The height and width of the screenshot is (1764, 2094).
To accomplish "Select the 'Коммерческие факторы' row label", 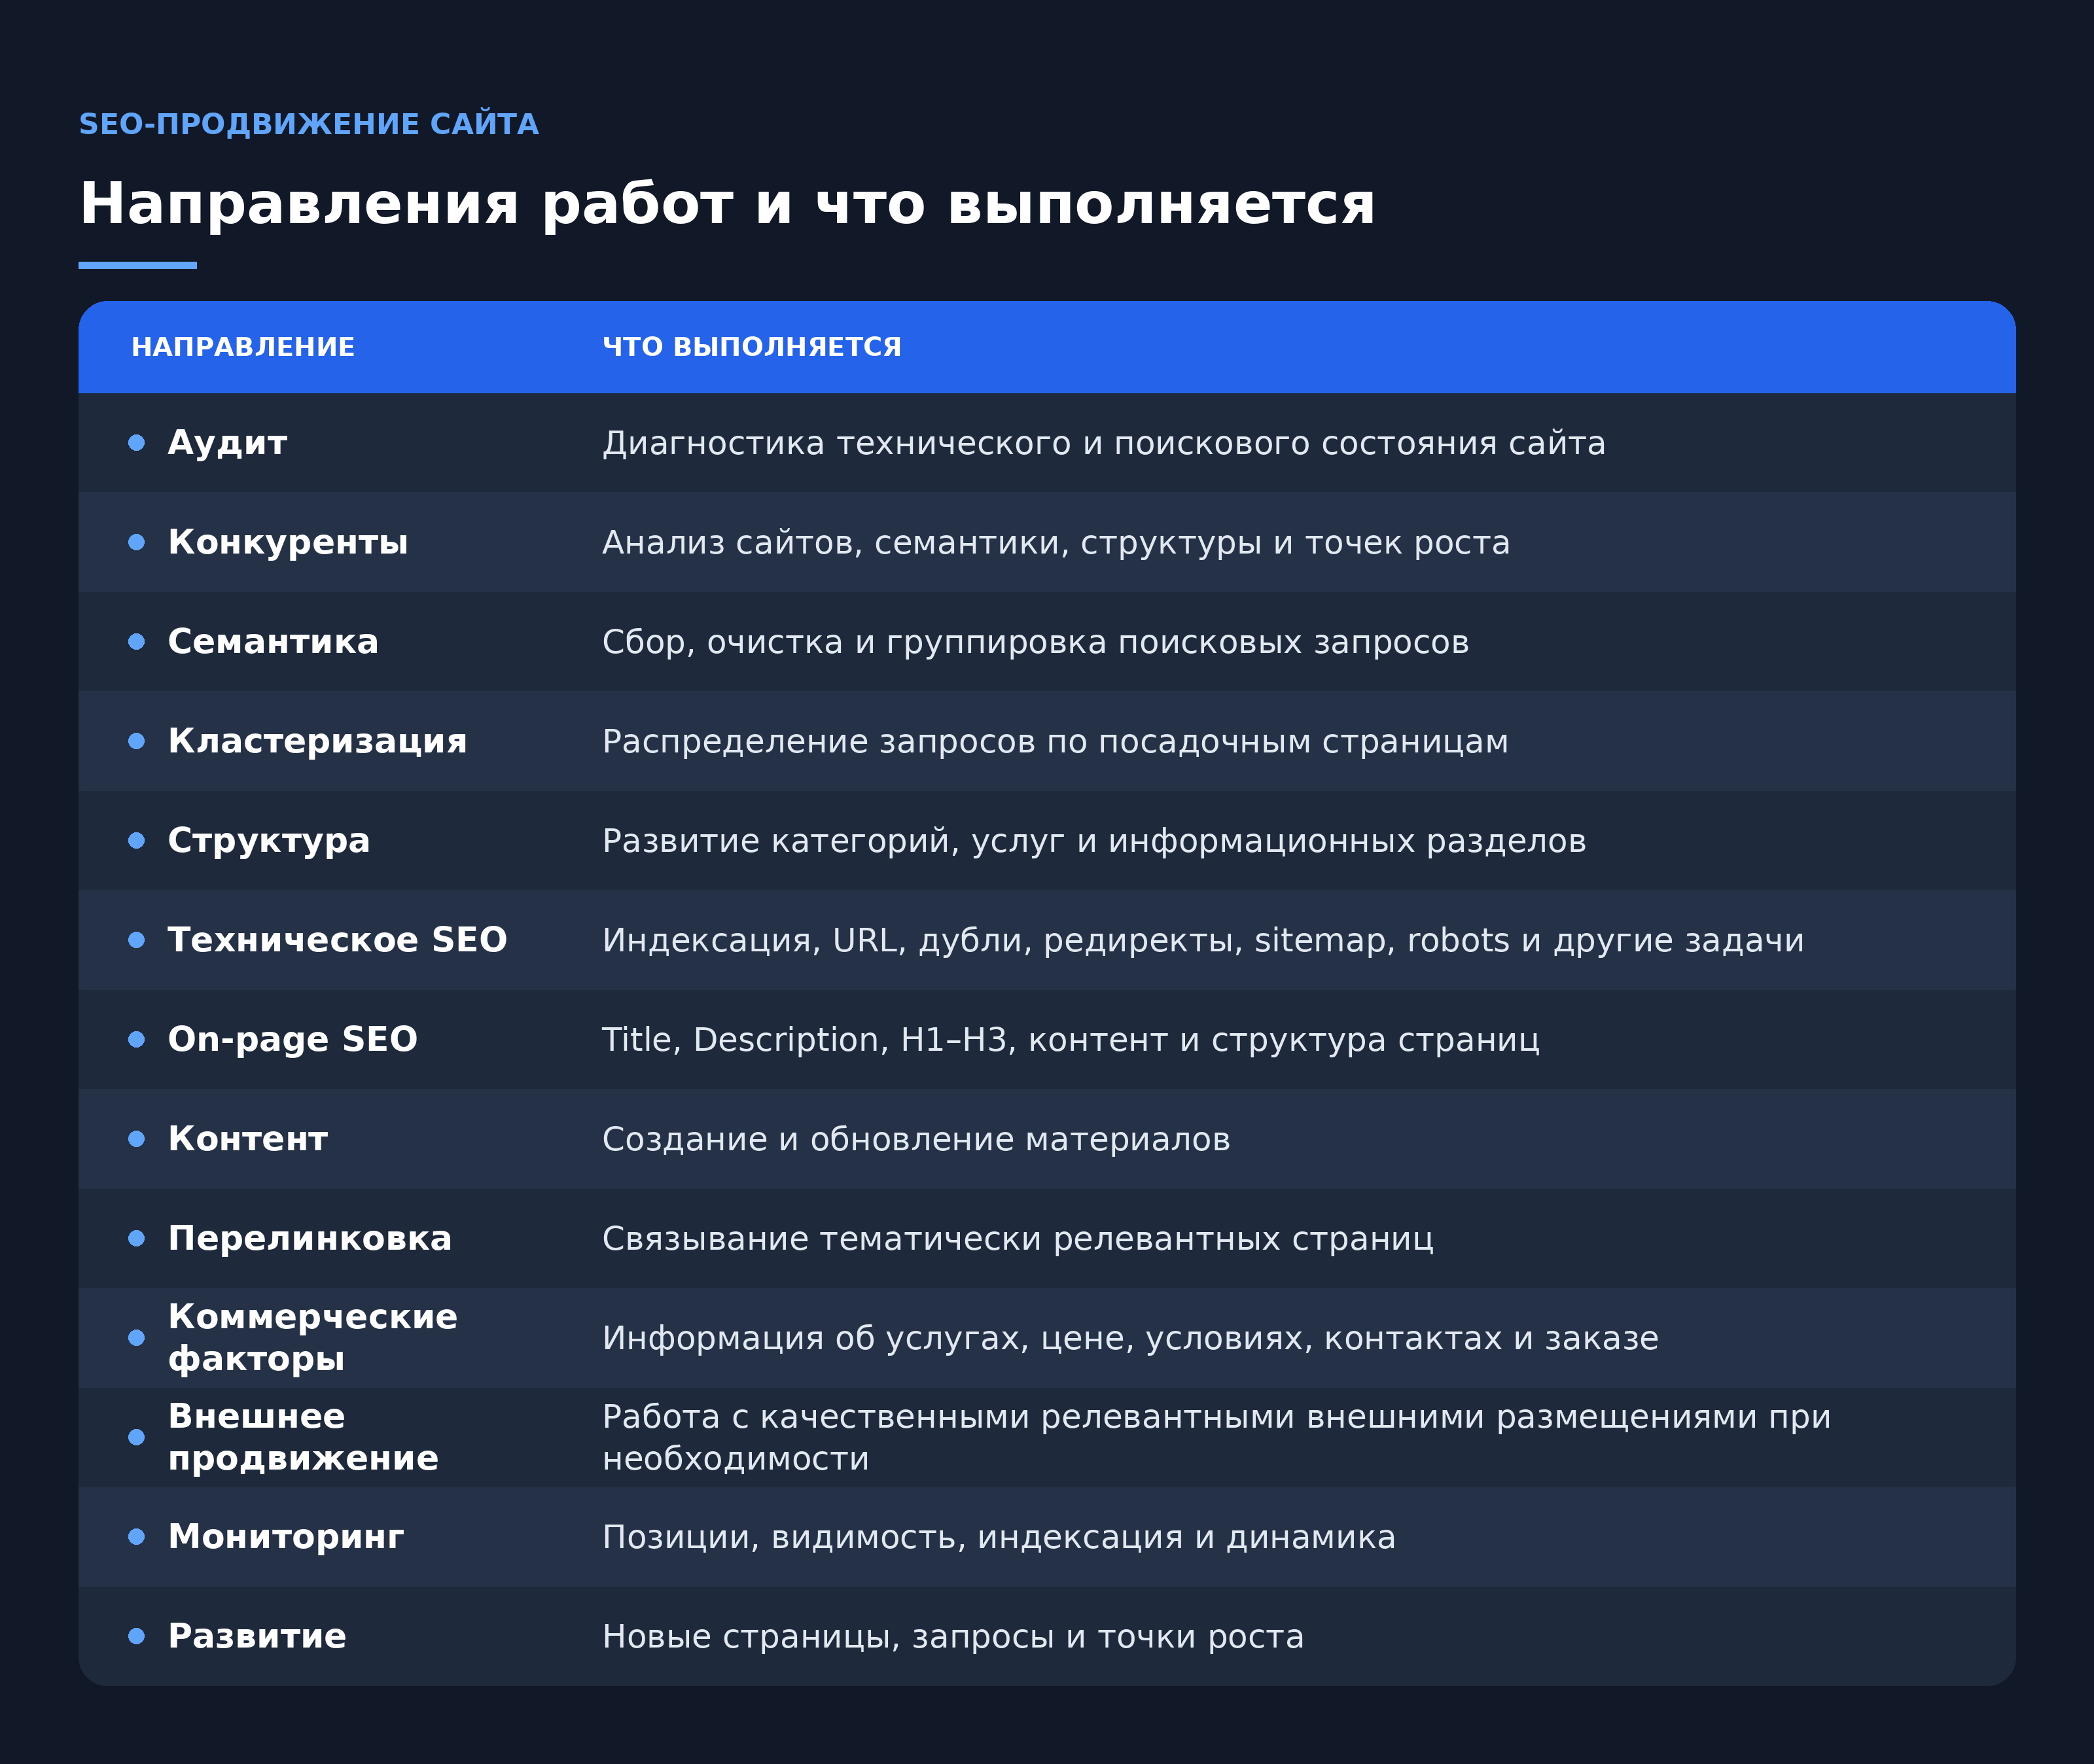I will [x=313, y=1337].
